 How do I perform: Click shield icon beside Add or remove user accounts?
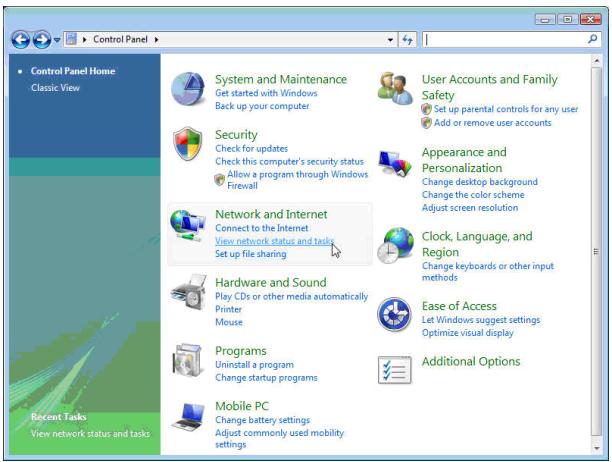click(426, 123)
